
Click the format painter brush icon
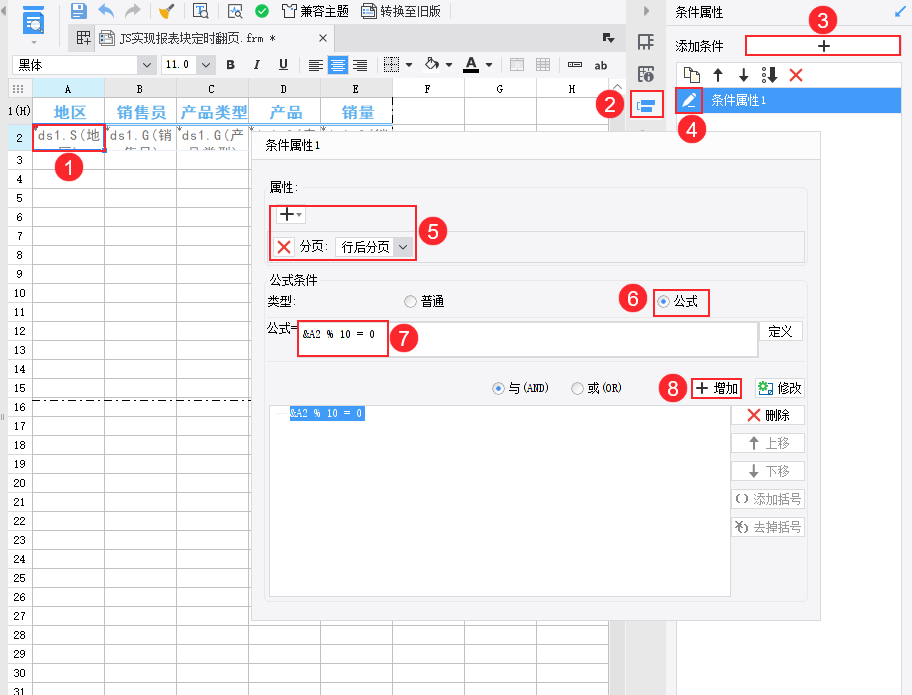click(x=166, y=10)
